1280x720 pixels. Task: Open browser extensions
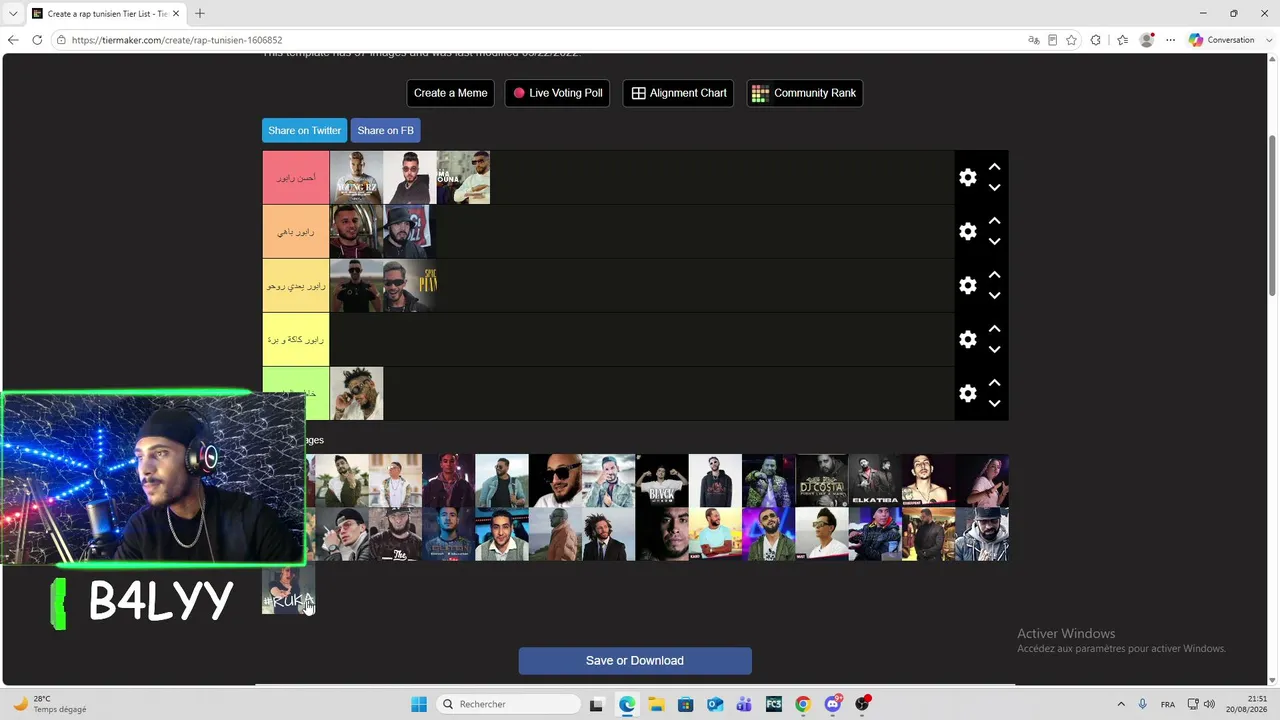click(1096, 40)
